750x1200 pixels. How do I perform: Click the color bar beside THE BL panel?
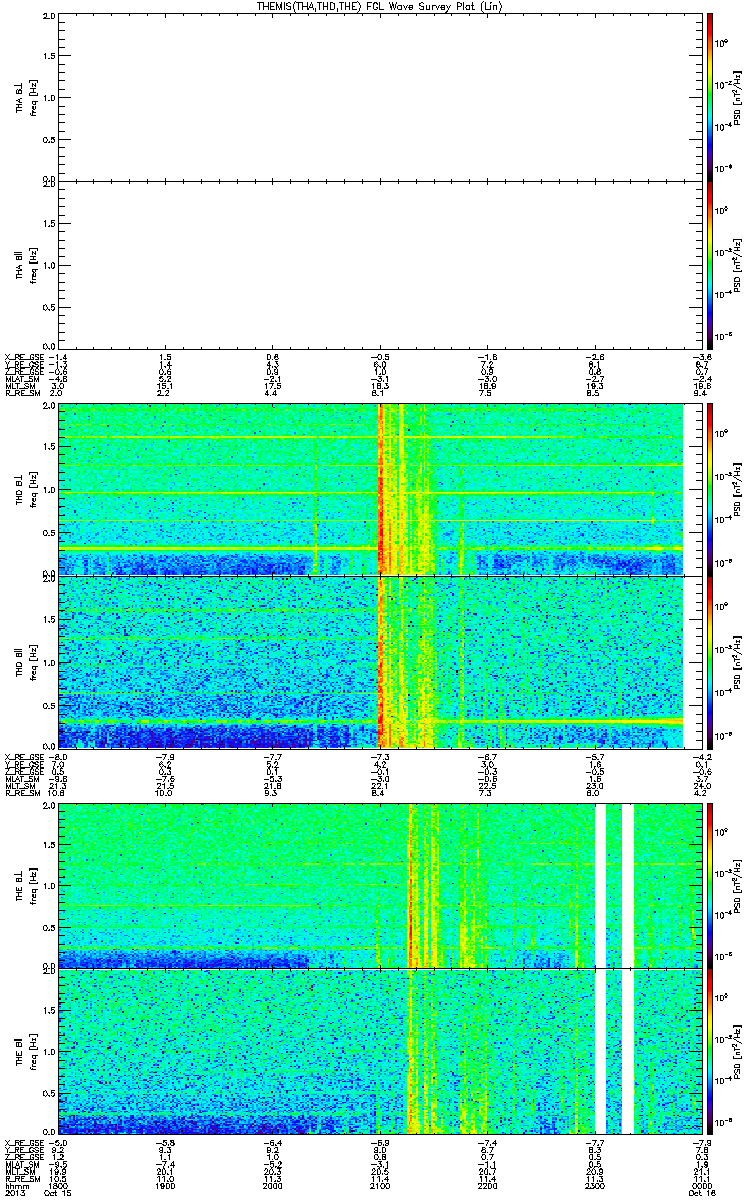[709, 885]
